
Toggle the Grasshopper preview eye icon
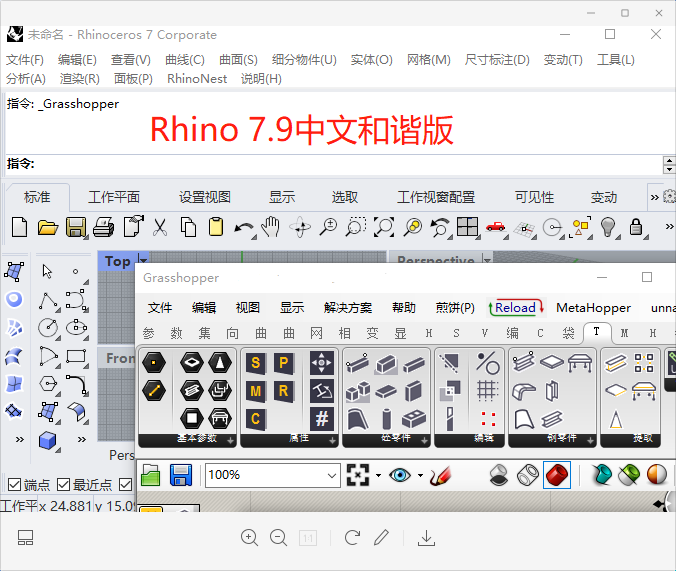(x=400, y=475)
